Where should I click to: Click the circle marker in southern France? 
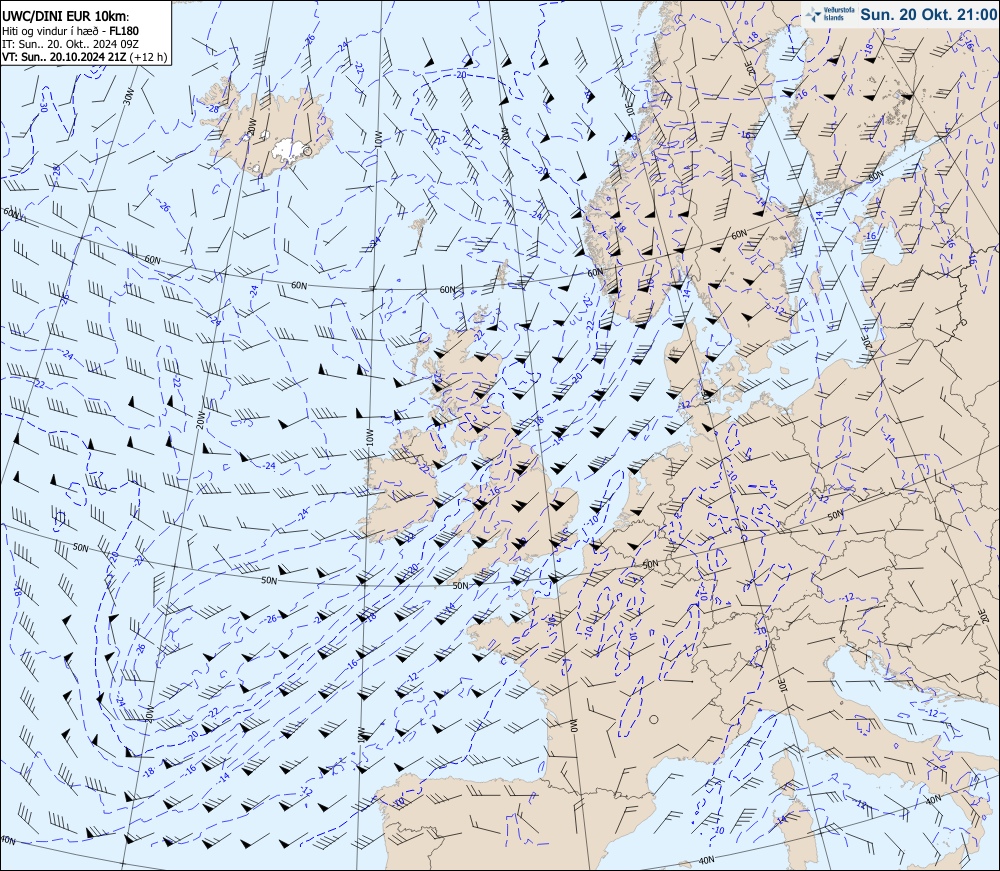click(654, 720)
